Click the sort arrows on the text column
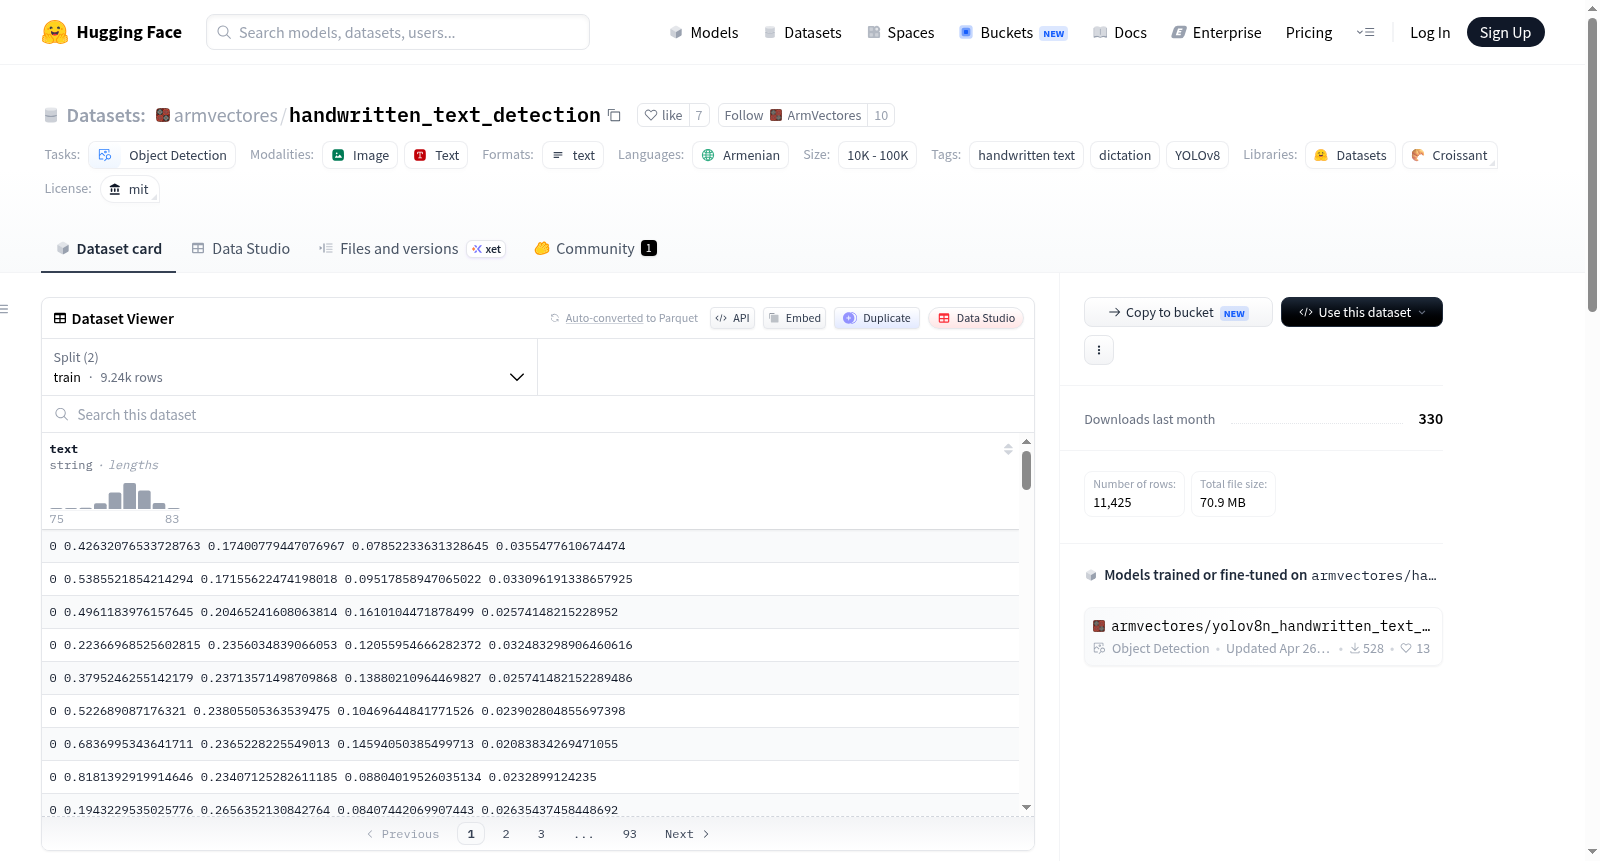The image size is (1600, 861). (x=1008, y=449)
